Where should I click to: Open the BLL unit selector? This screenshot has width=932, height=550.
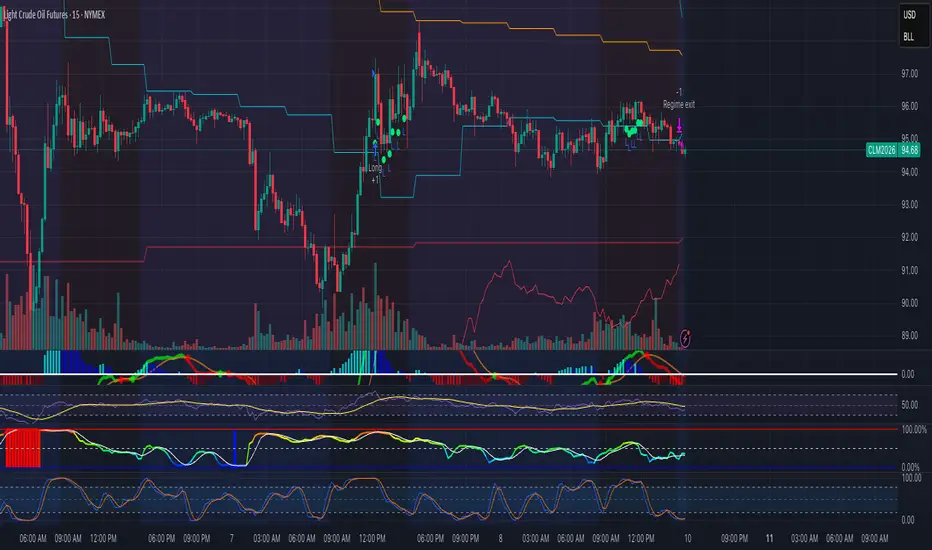coord(908,37)
